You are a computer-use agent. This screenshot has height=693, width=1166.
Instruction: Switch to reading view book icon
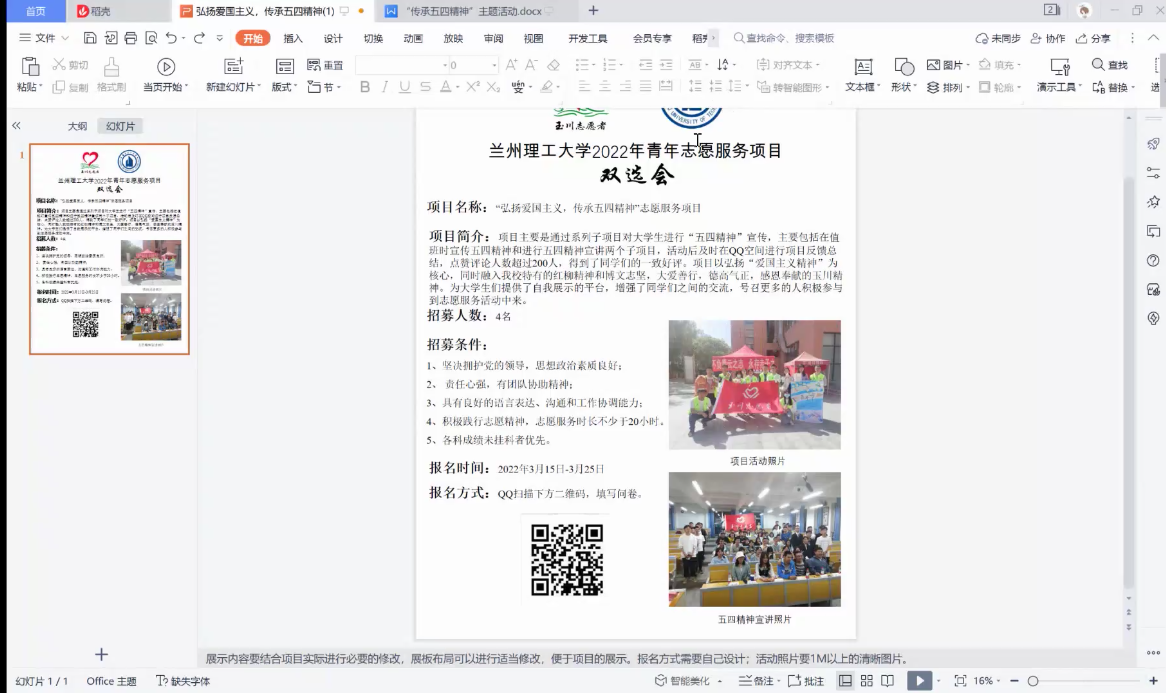pos(887,680)
